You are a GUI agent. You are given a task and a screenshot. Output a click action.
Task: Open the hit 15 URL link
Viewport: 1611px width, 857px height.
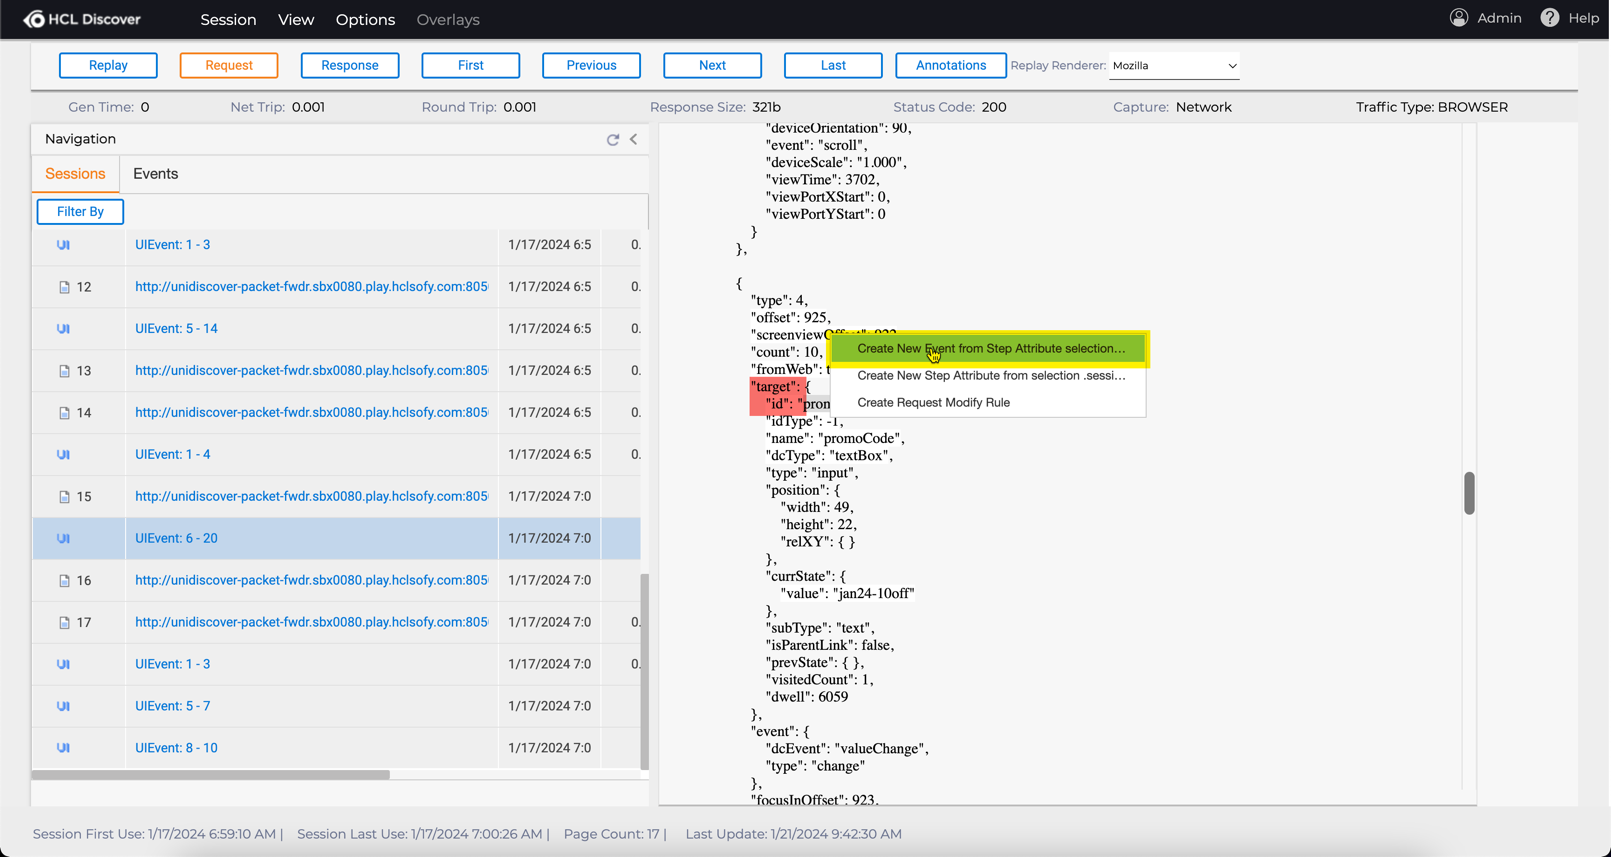click(x=312, y=497)
